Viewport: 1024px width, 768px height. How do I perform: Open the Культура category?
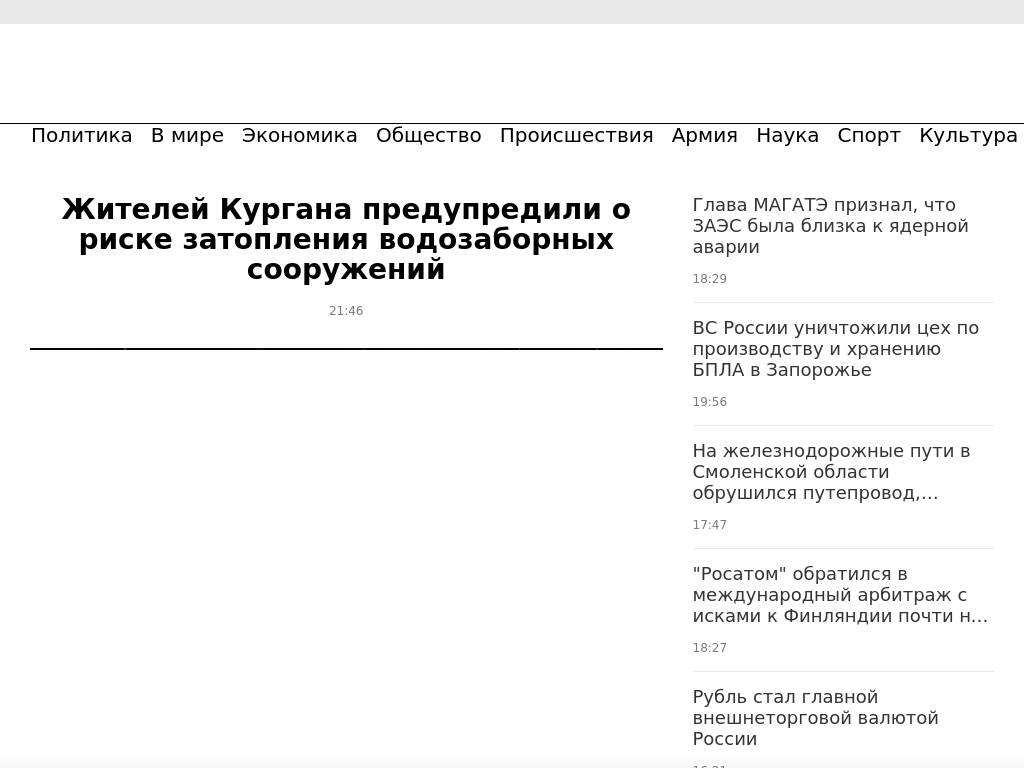968,136
